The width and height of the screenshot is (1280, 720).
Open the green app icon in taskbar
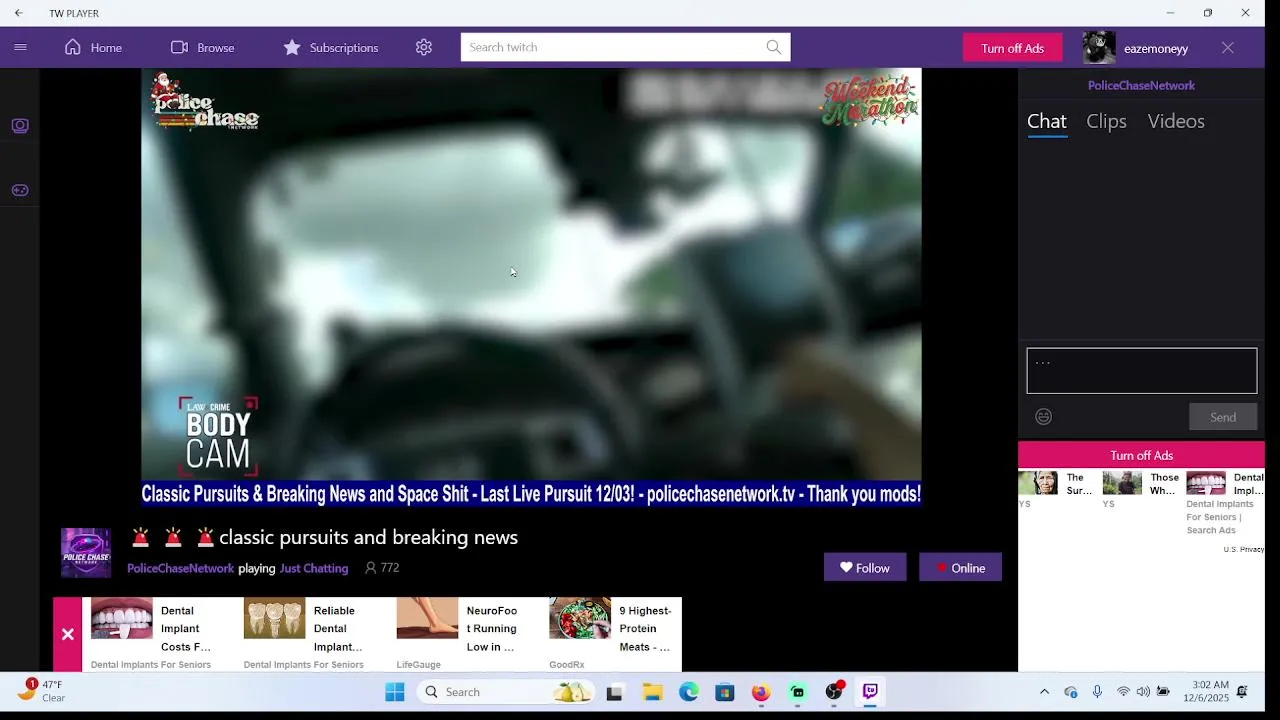pyautogui.click(x=798, y=692)
